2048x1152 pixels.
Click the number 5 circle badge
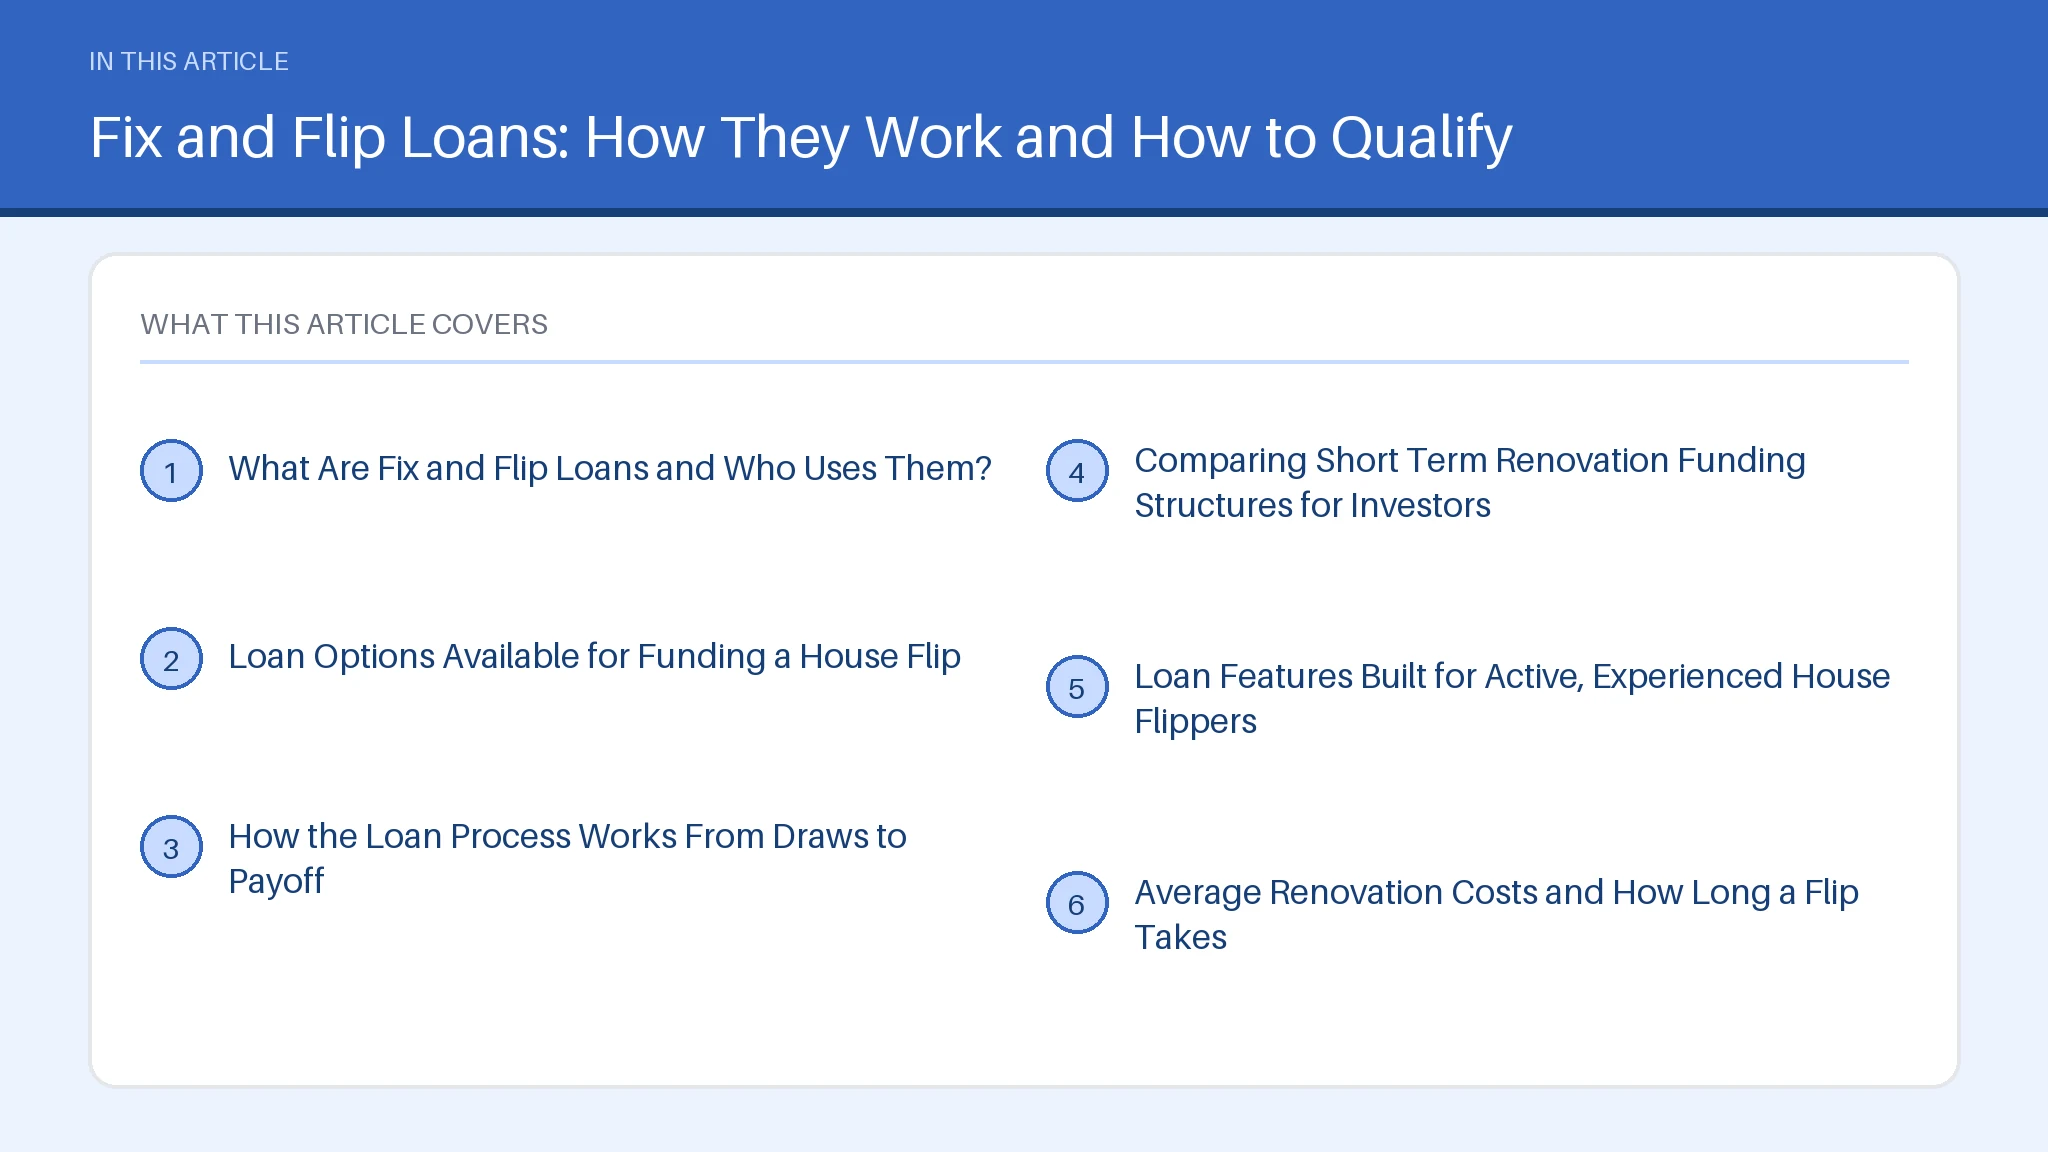(1077, 686)
